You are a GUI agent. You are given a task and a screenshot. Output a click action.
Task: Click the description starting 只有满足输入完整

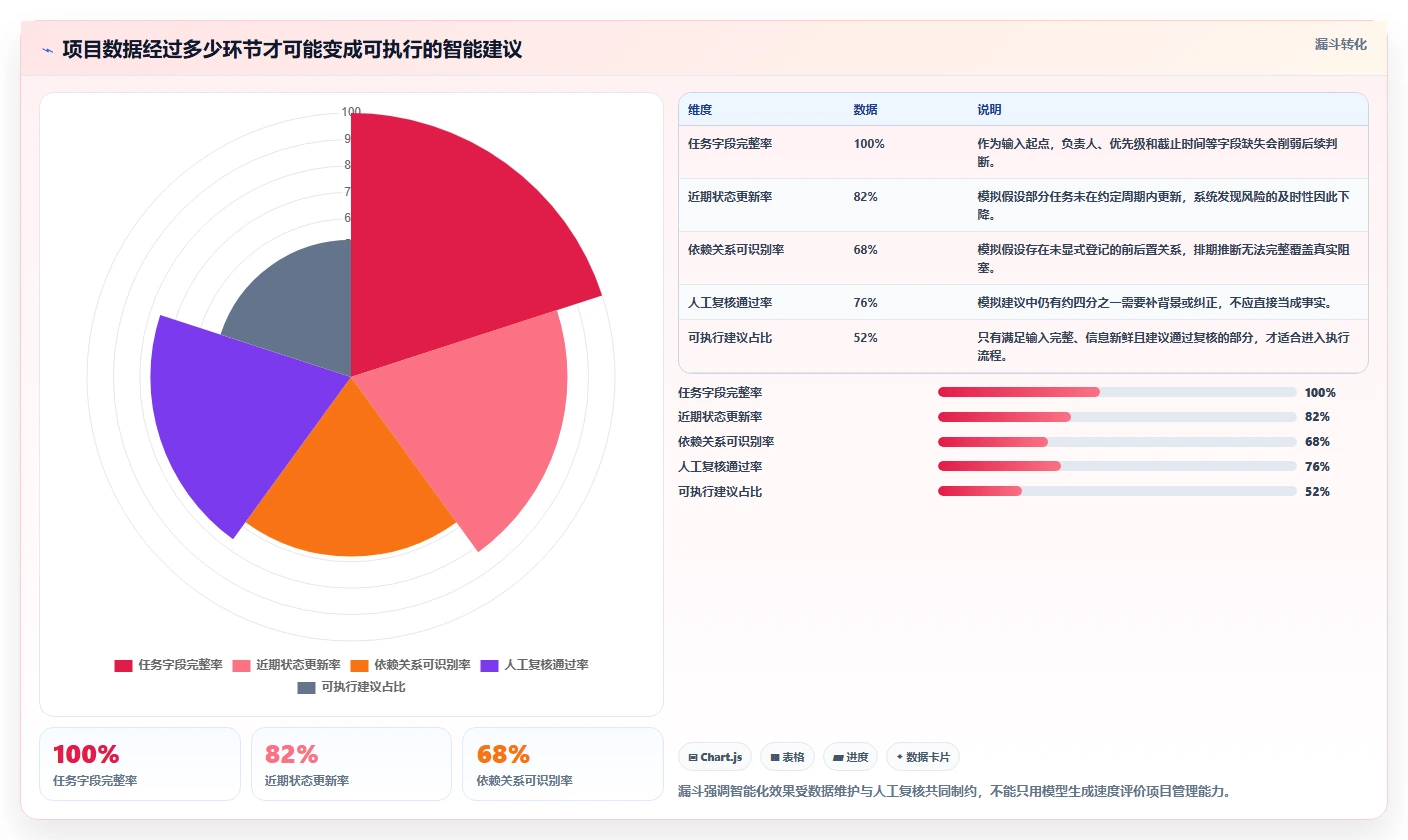pyautogui.click(x=1164, y=346)
